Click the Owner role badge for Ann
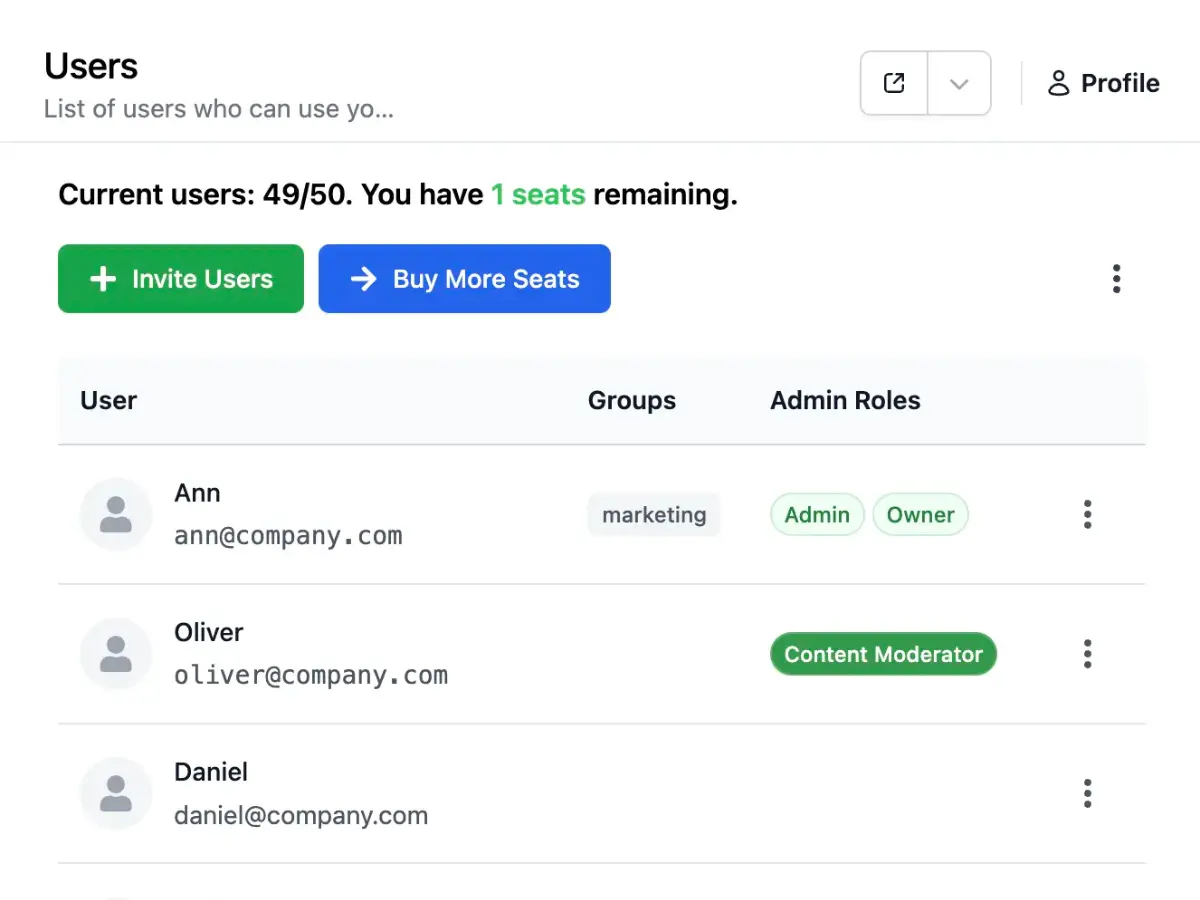The width and height of the screenshot is (1200, 900). 921,515
